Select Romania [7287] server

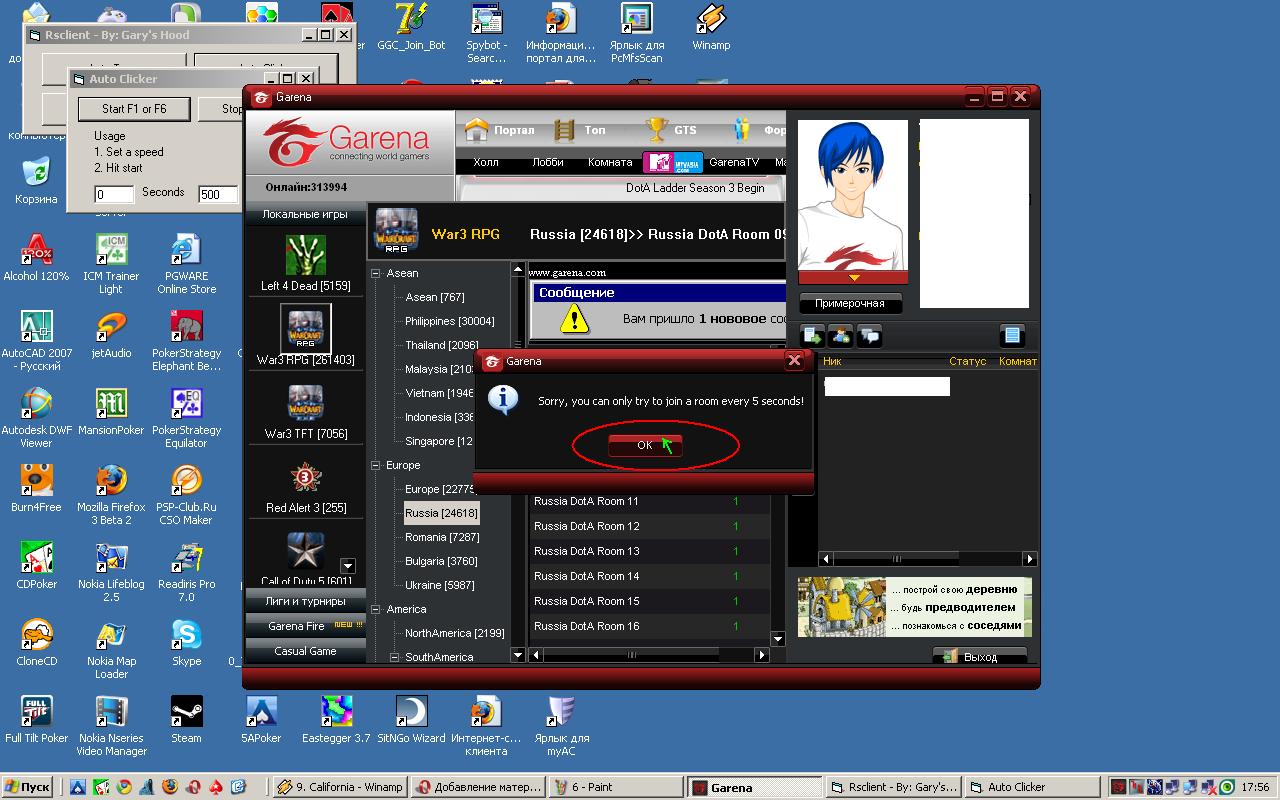[x=441, y=537]
